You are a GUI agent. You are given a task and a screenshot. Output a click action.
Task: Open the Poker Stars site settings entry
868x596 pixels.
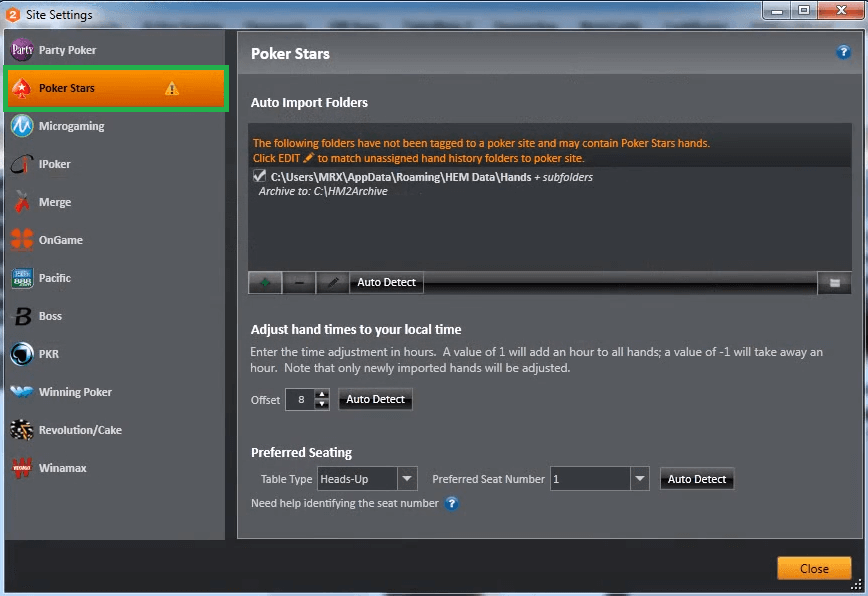116,89
